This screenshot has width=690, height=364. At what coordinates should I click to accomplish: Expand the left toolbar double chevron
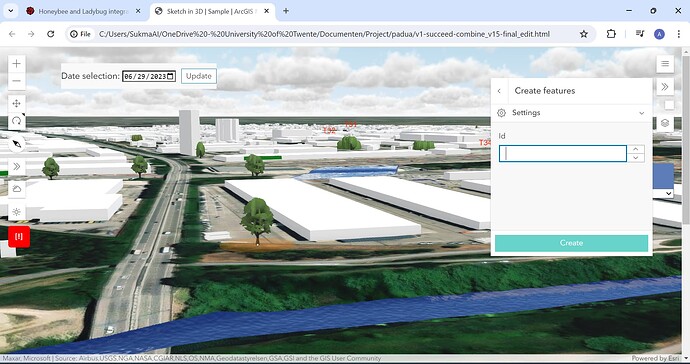[x=17, y=166]
